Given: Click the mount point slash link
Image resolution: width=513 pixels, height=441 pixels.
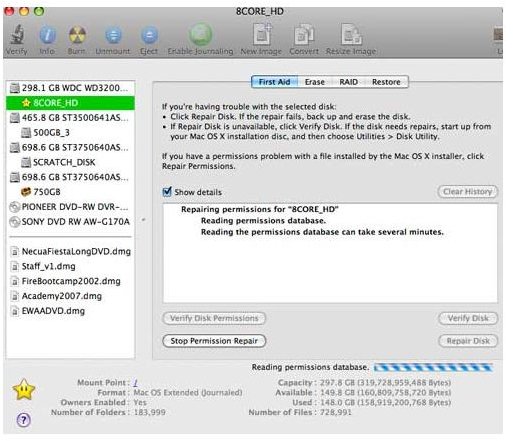Looking at the screenshot, I should [136, 383].
